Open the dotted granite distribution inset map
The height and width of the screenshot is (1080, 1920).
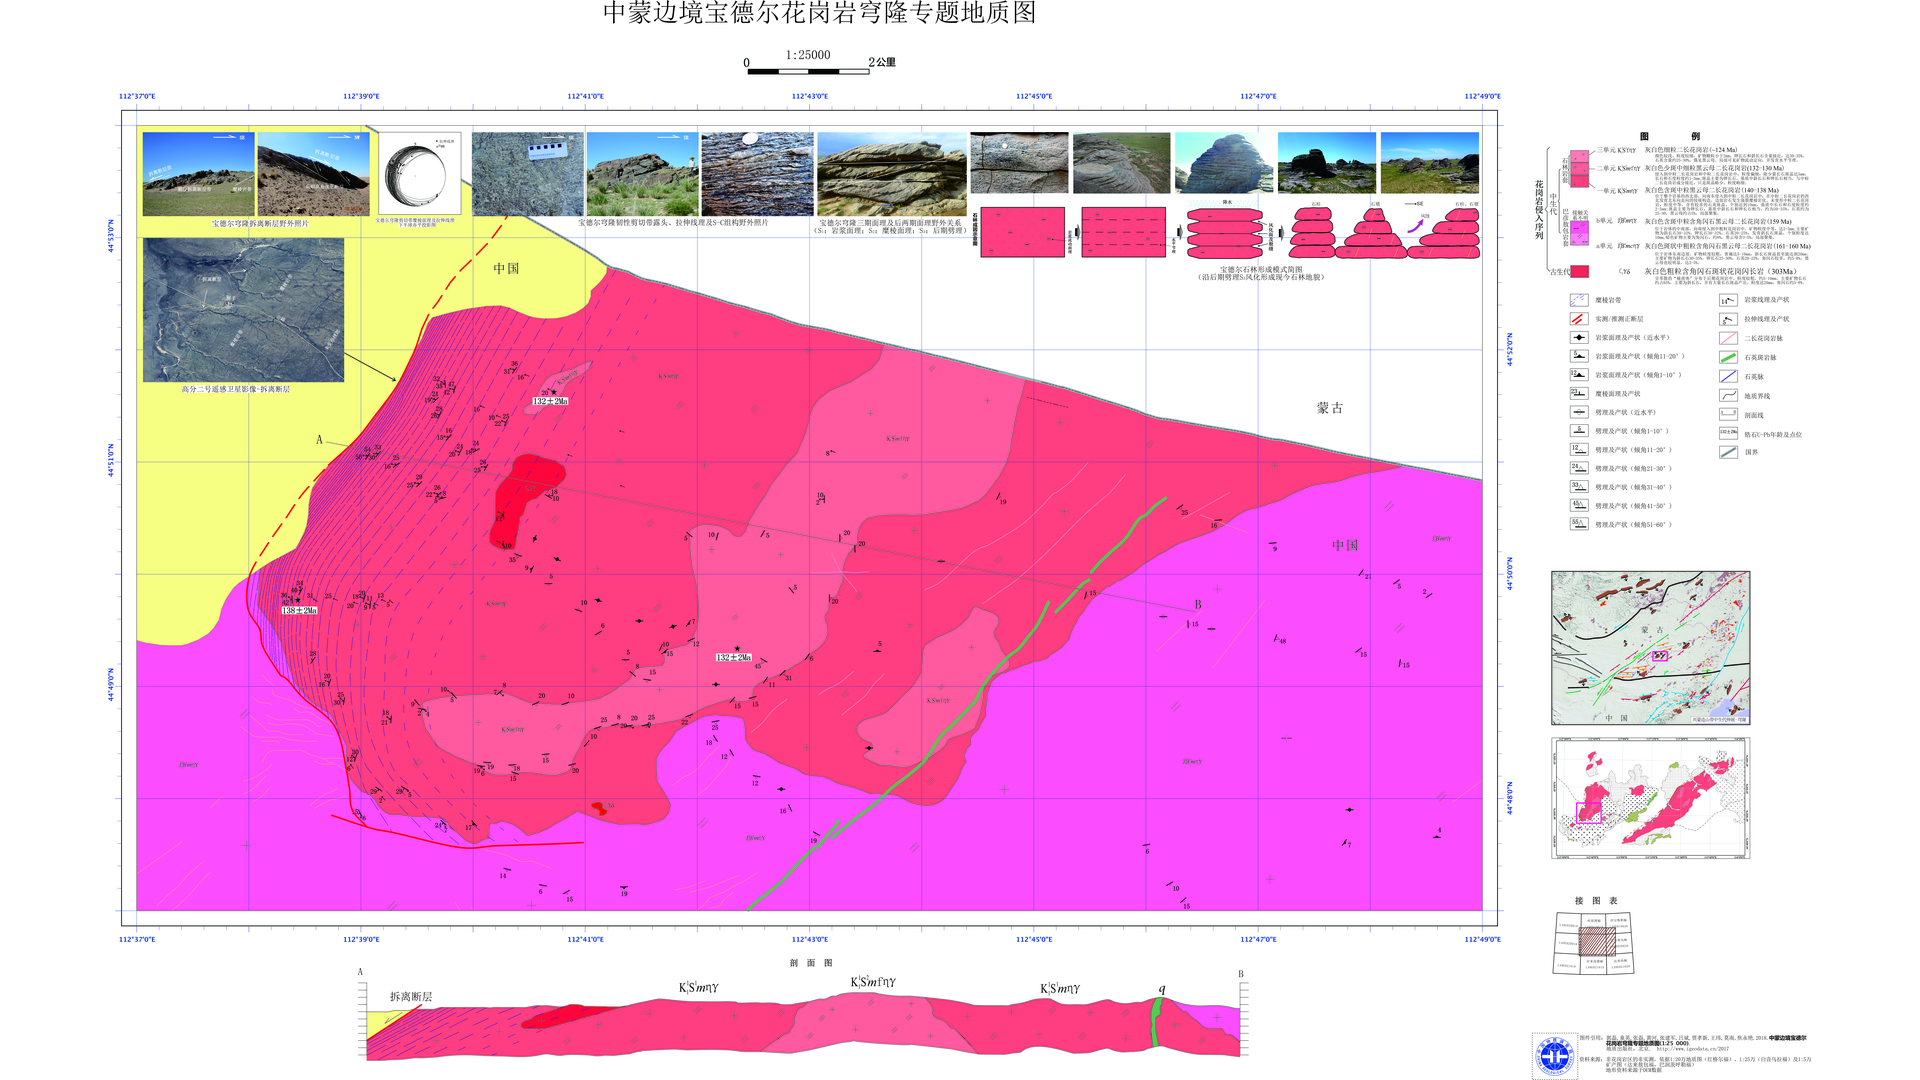tap(1650, 798)
